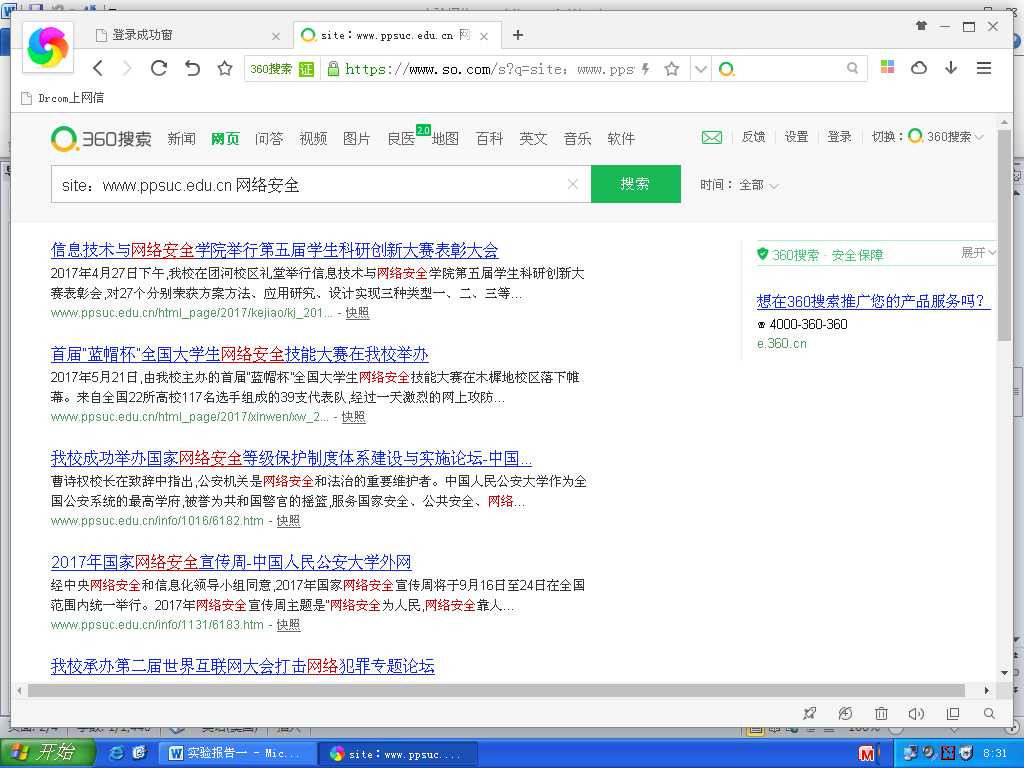Open the address bar dropdown chevron

(x=701, y=69)
